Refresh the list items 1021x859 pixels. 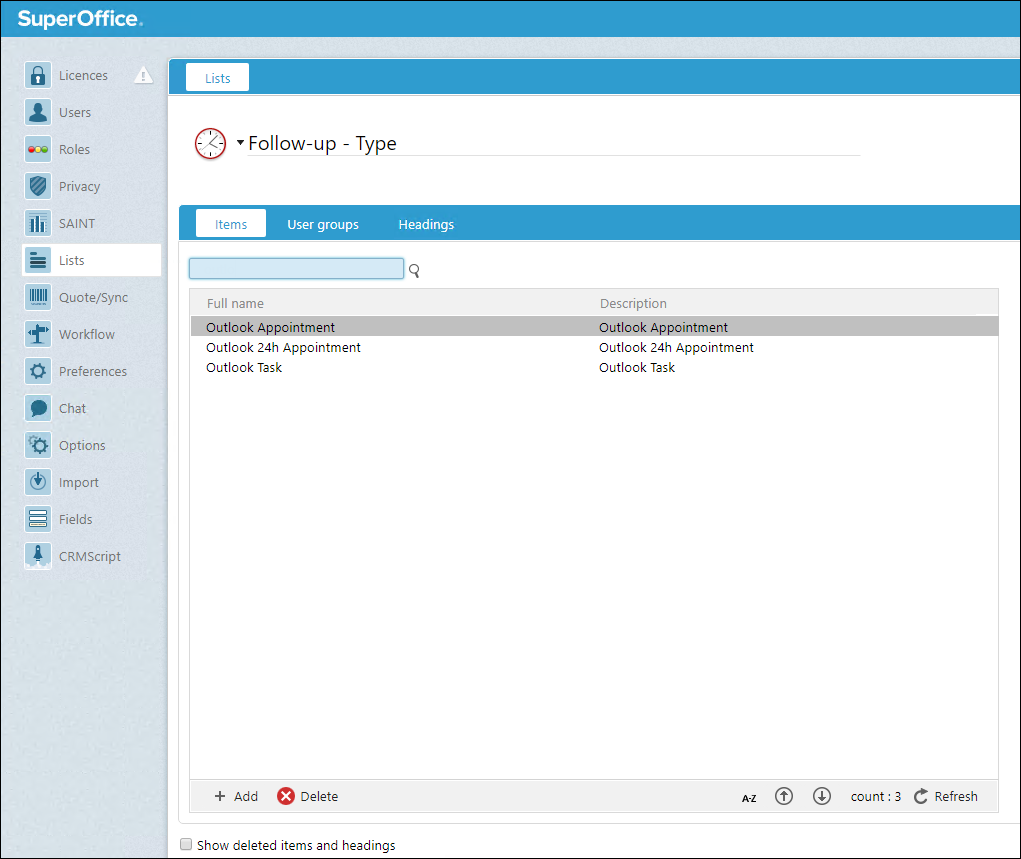(945, 796)
